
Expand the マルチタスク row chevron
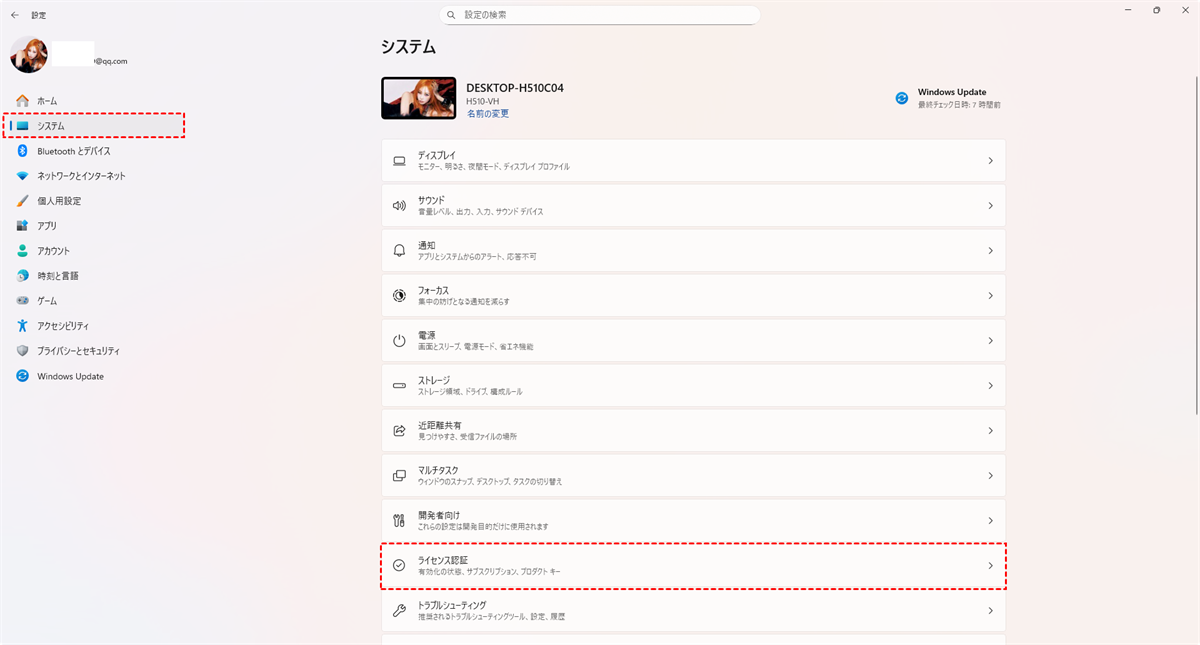[990, 476]
